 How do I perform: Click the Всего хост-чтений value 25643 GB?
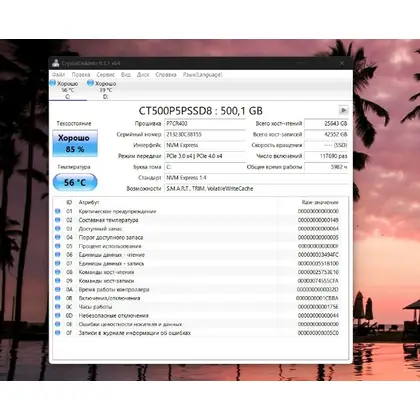pyautogui.click(x=327, y=124)
